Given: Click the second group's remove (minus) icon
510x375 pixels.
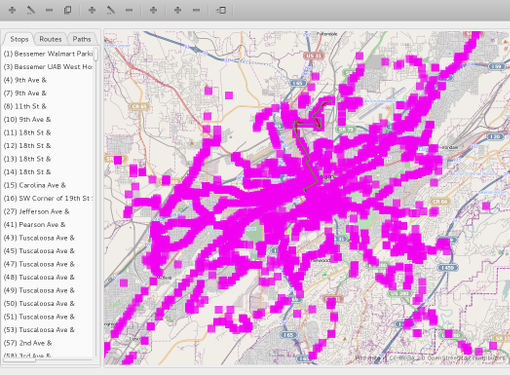Looking at the screenshot, I should click(x=129, y=10).
